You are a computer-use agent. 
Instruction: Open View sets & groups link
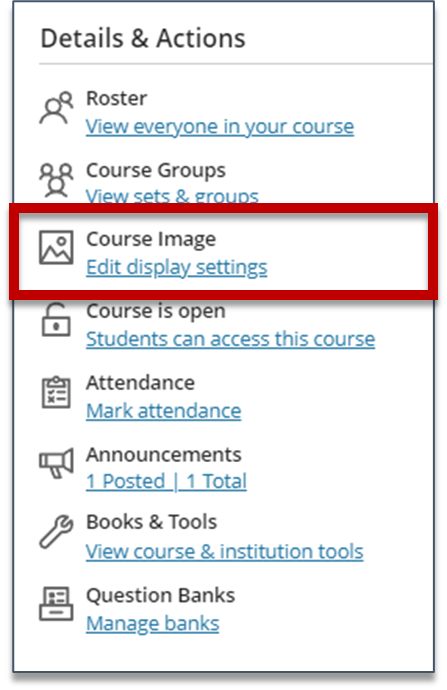pyautogui.click(x=172, y=196)
